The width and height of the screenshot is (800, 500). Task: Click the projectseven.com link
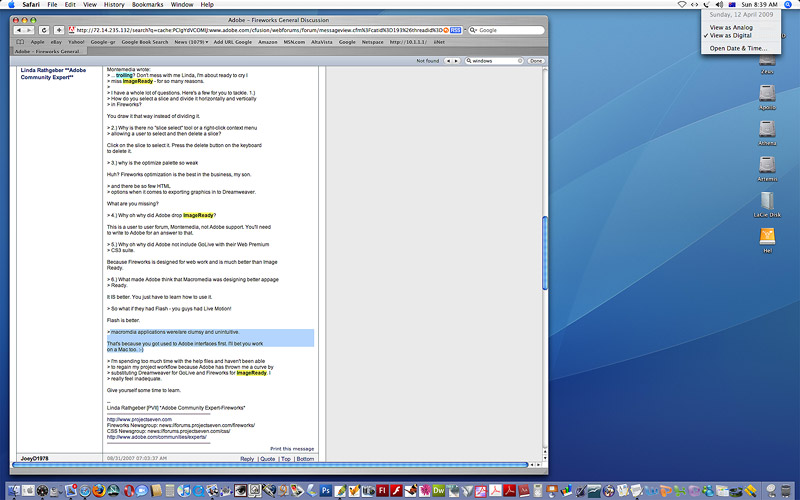point(139,419)
